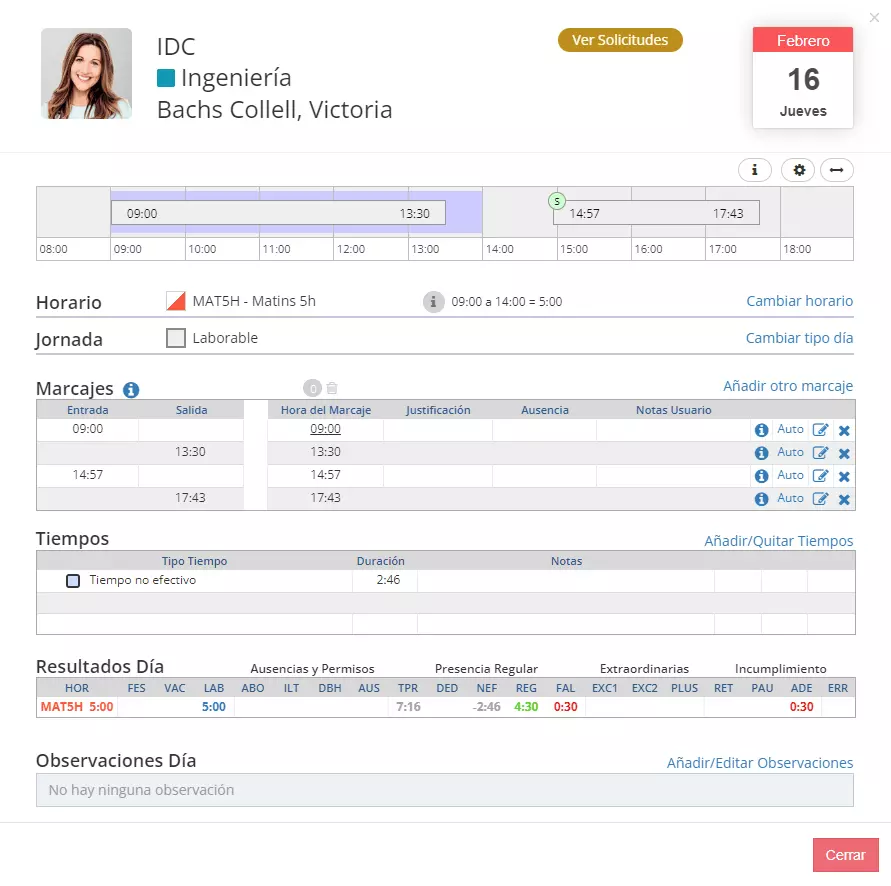Show info icon for the 14:57 marcaje

[x=761, y=476]
